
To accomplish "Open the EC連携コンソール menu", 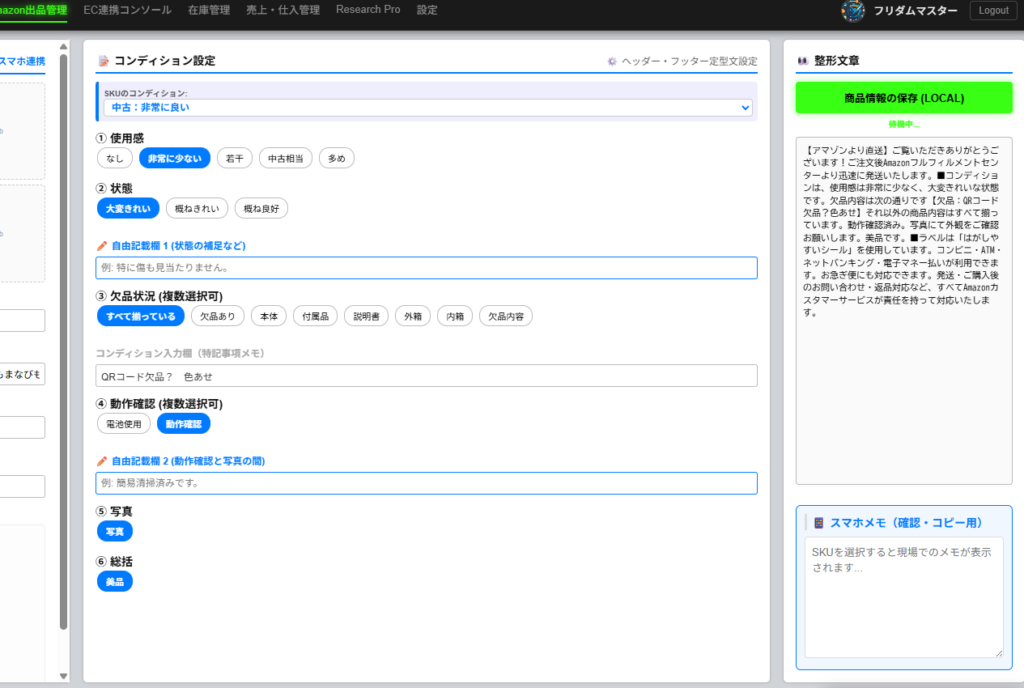I will point(127,10).
